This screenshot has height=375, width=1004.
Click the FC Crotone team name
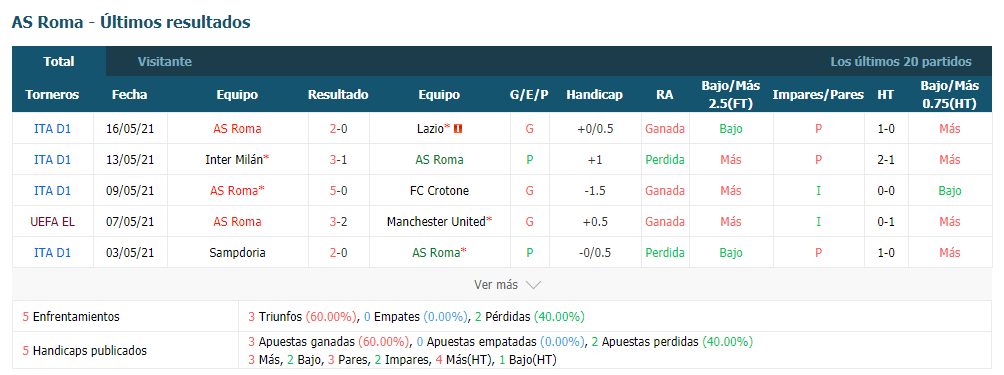(439, 191)
